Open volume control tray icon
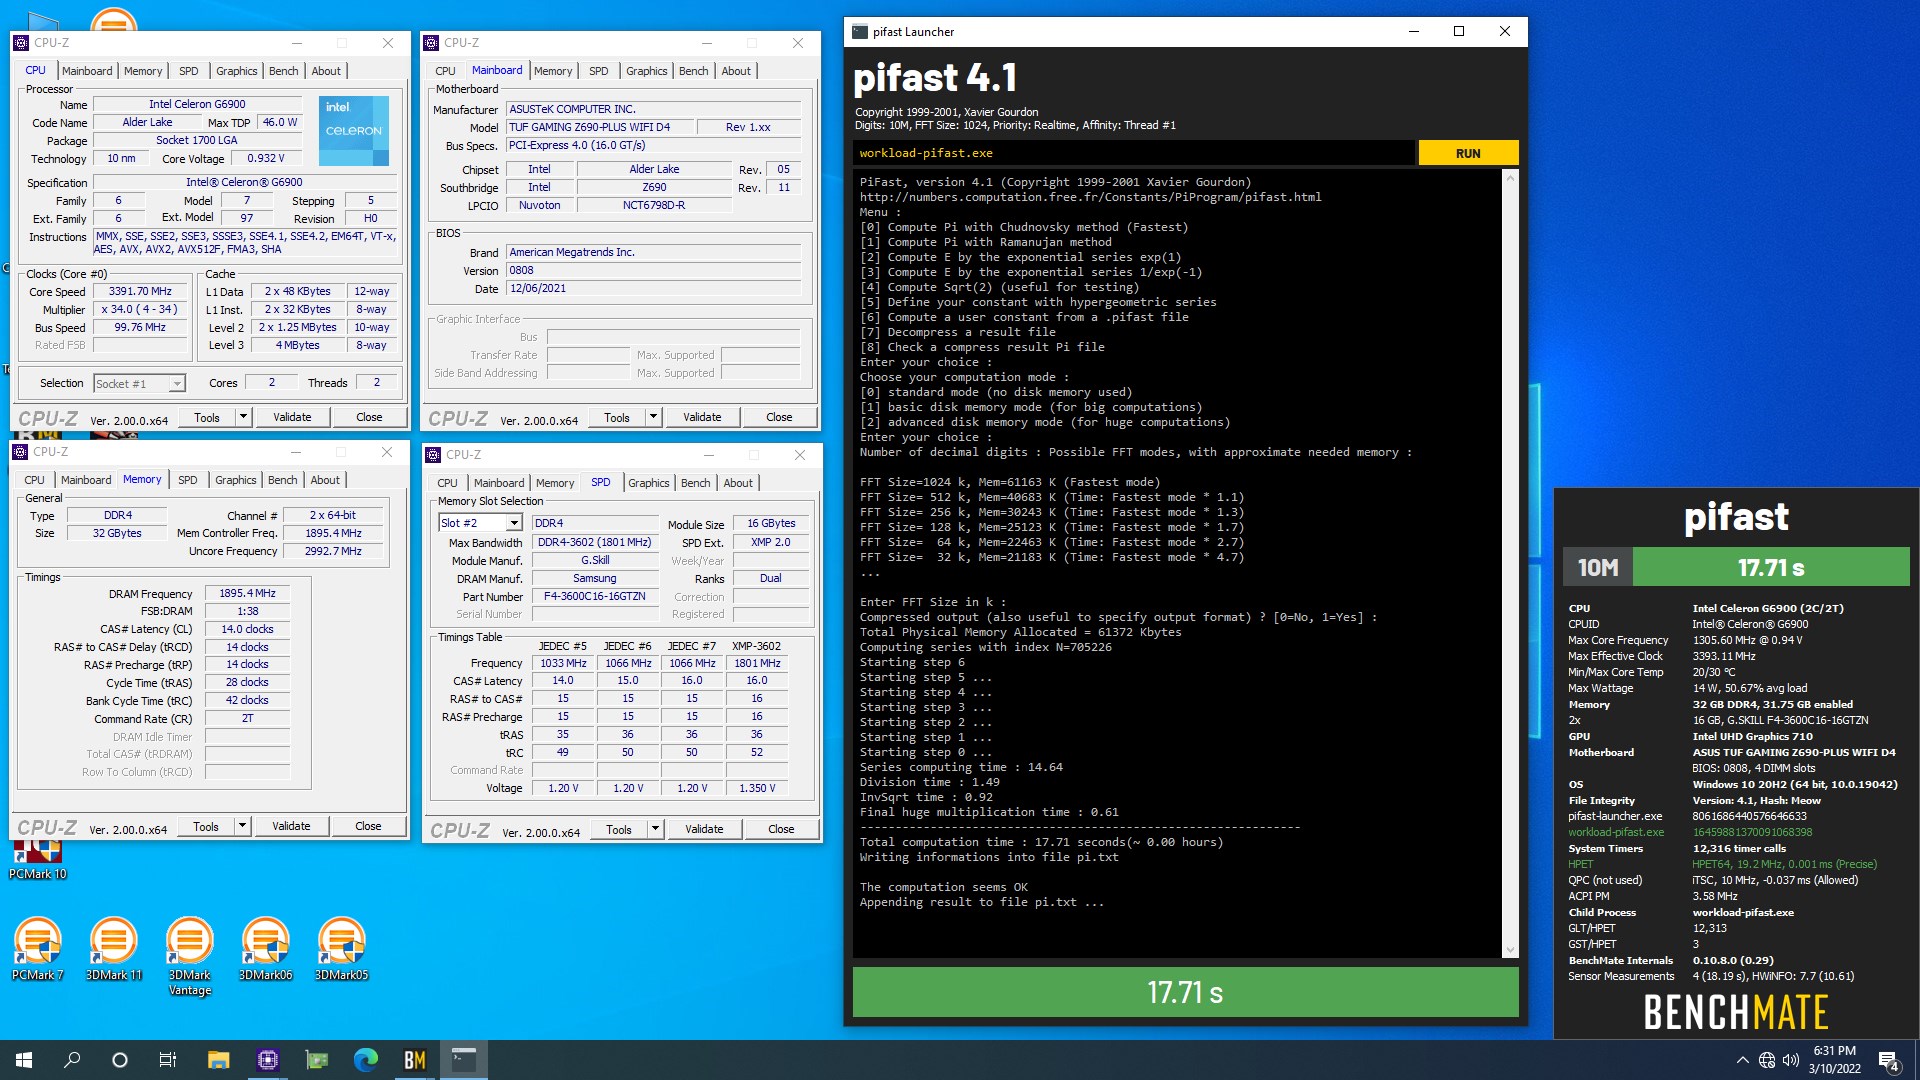This screenshot has height=1080, width=1920. click(x=1790, y=1060)
